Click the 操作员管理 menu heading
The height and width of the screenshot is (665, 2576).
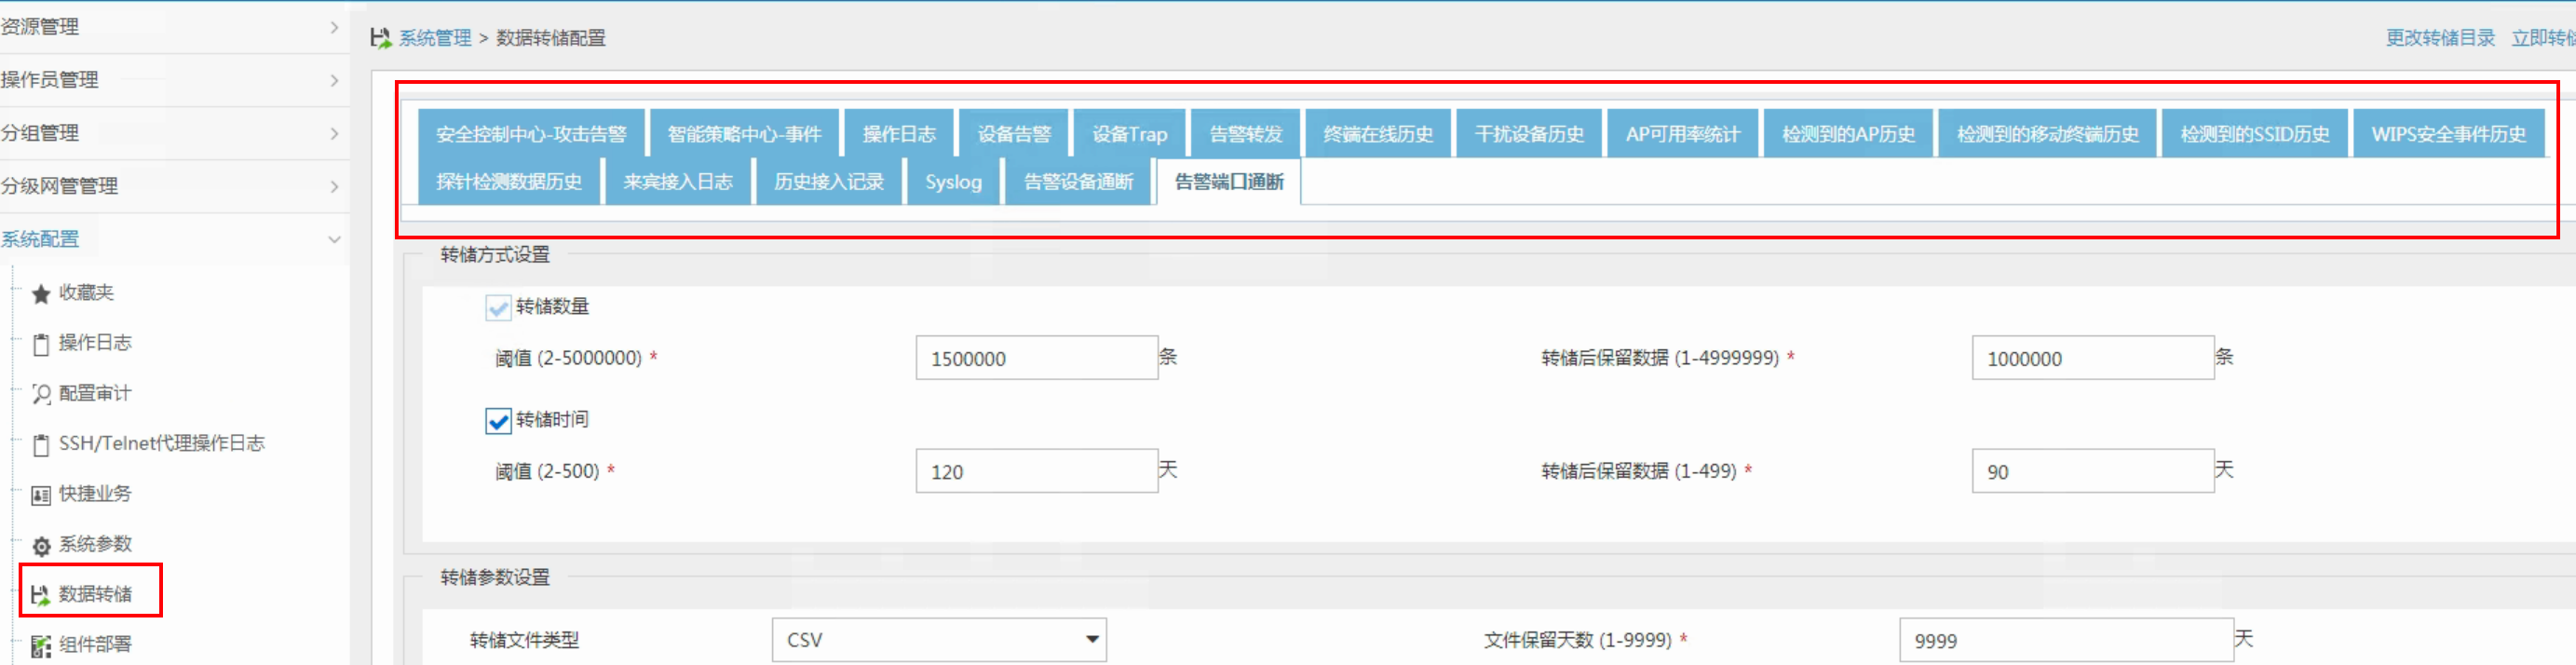pos(49,80)
